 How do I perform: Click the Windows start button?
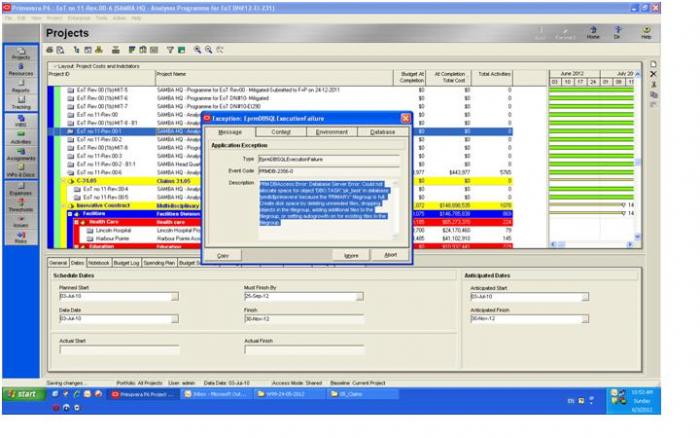pos(23,394)
